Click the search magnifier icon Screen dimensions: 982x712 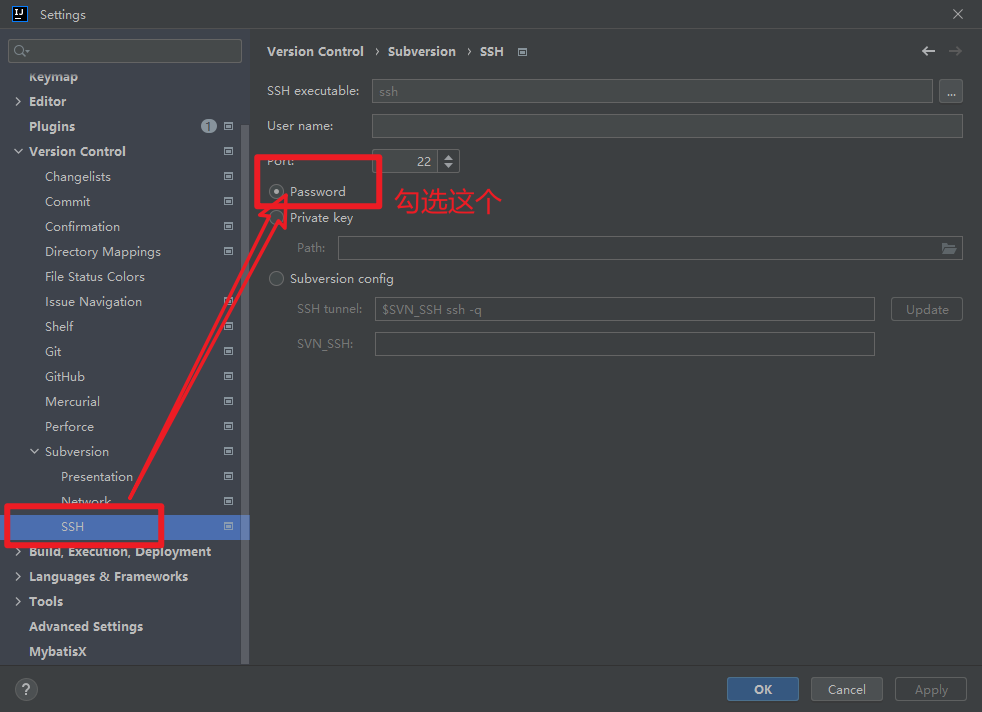click(22, 51)
